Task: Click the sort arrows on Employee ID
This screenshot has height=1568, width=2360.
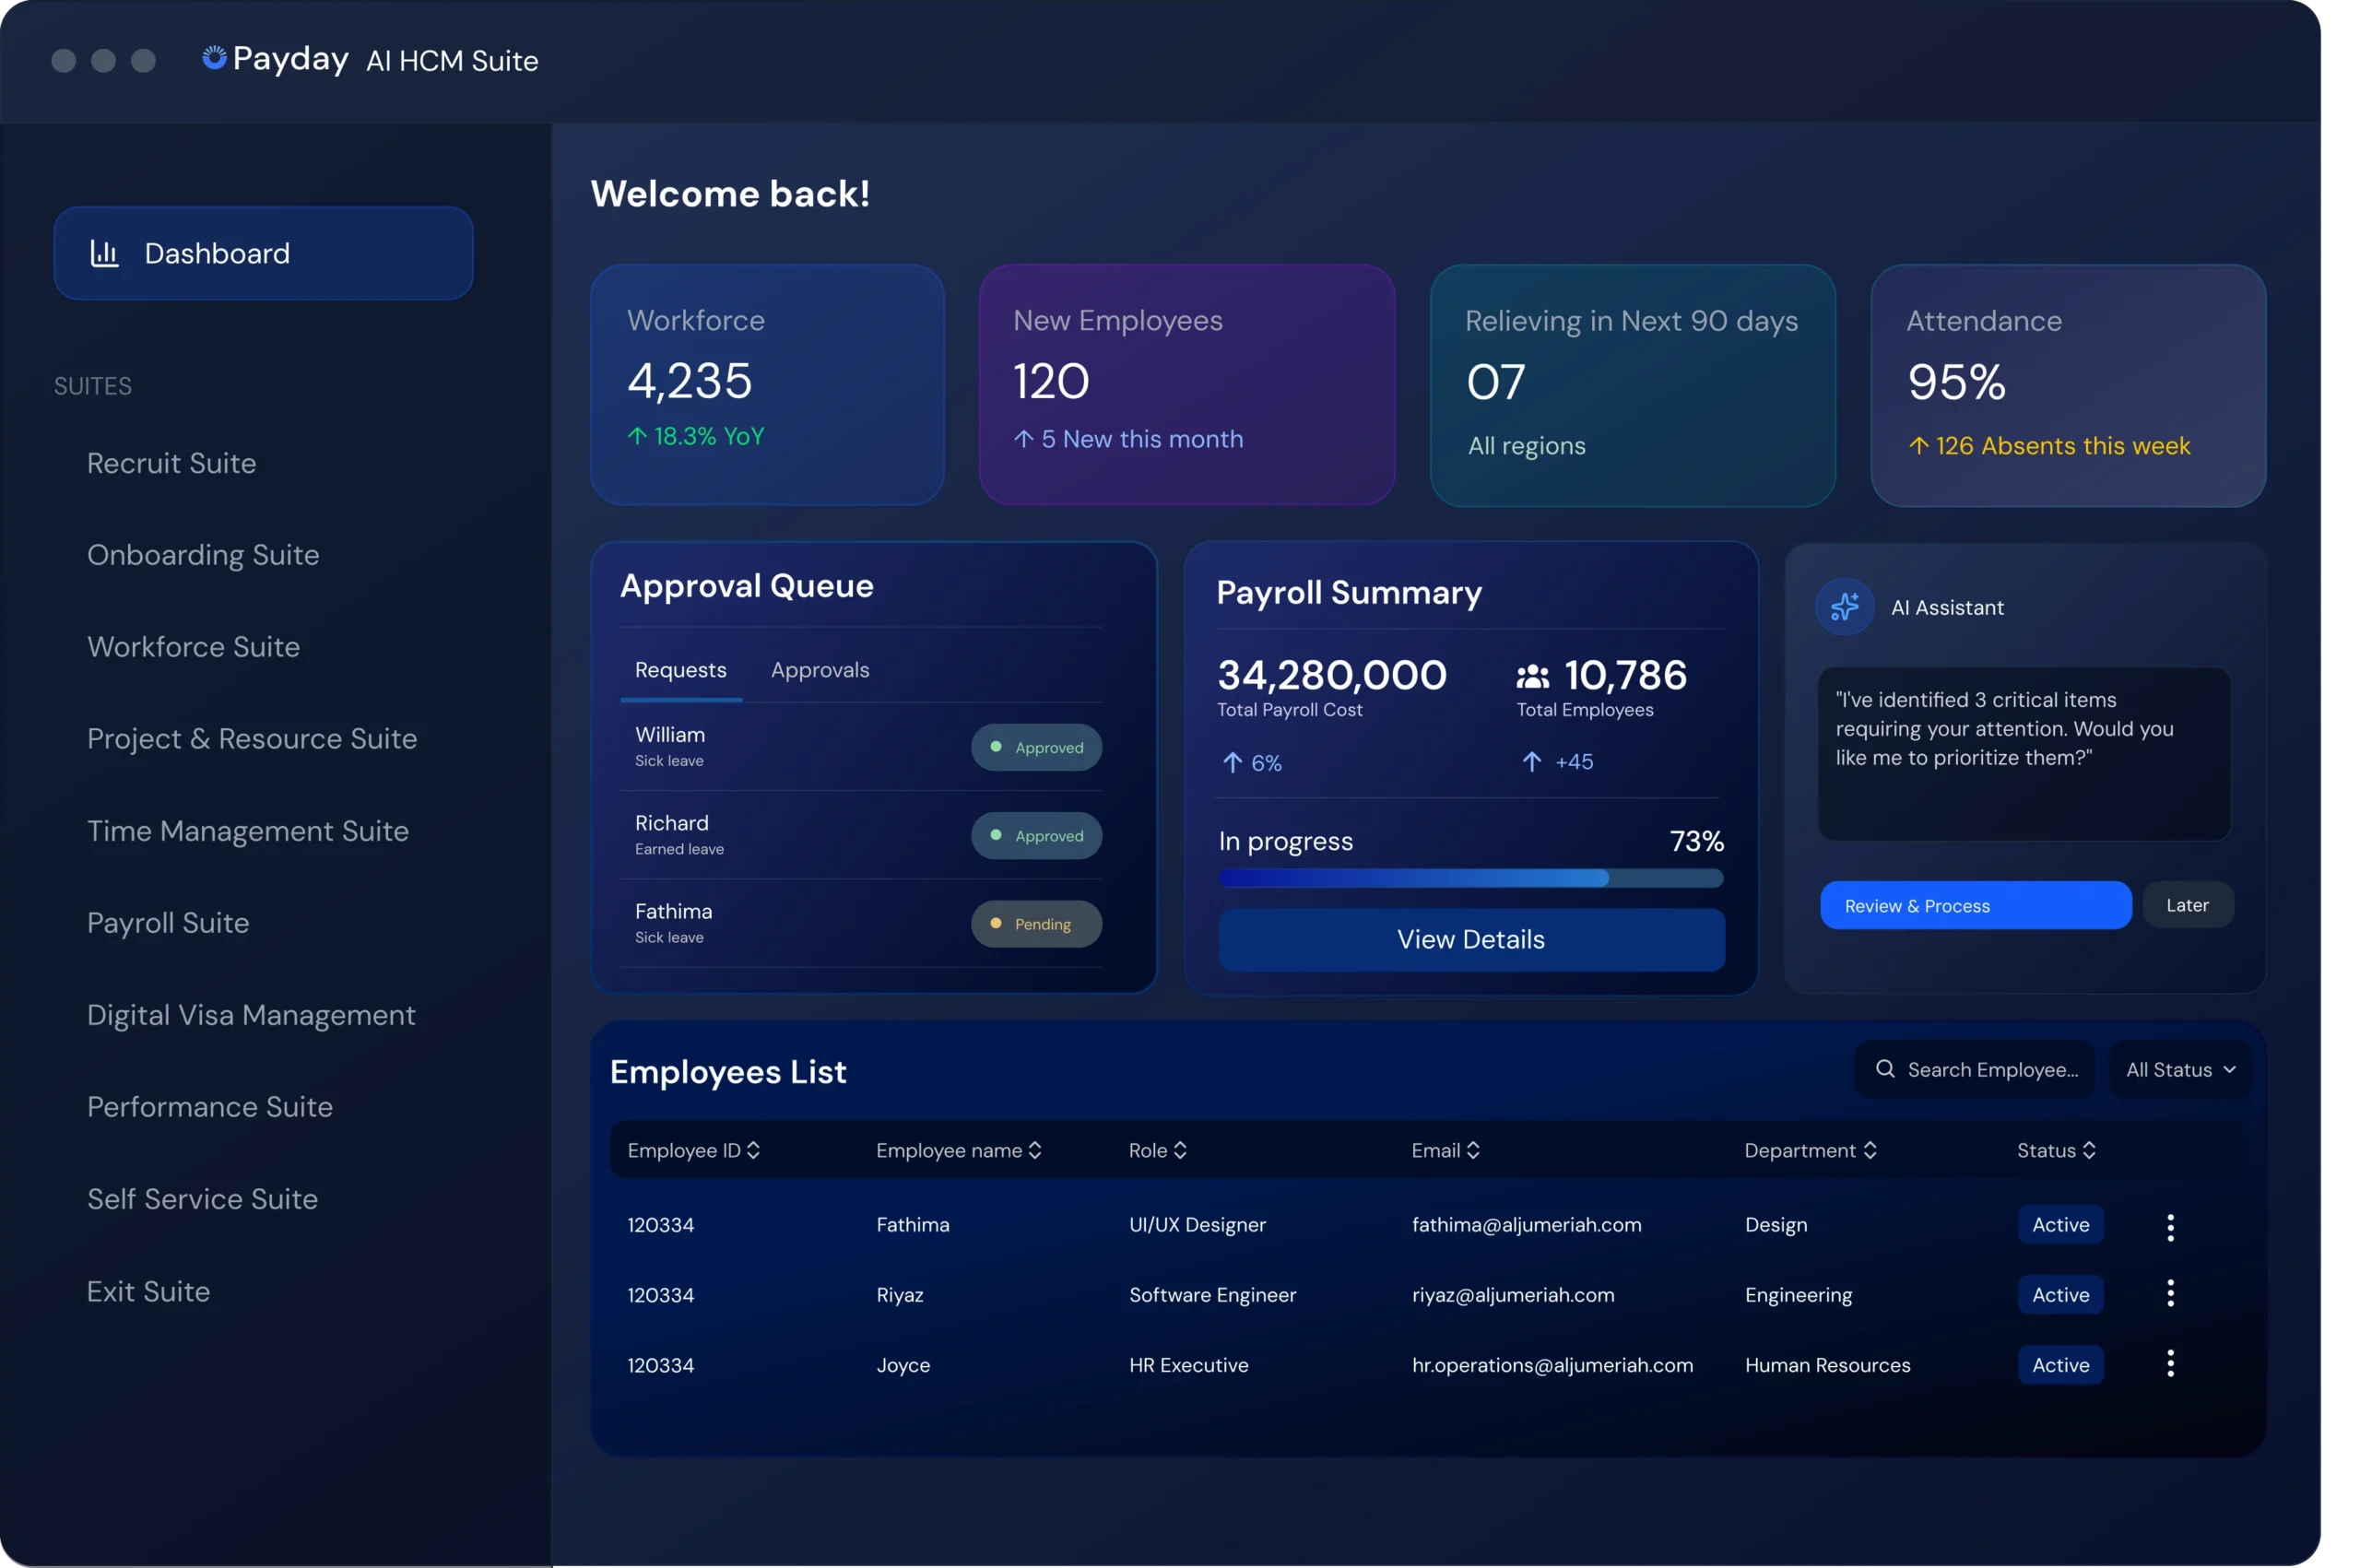Action: click(x=755, y=1150)
